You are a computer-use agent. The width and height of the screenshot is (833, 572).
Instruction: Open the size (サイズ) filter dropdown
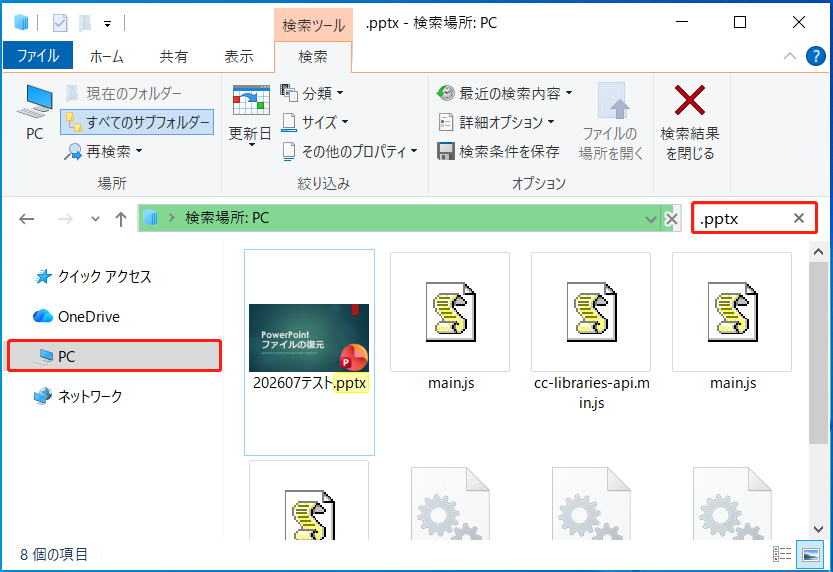click(314, 122)
